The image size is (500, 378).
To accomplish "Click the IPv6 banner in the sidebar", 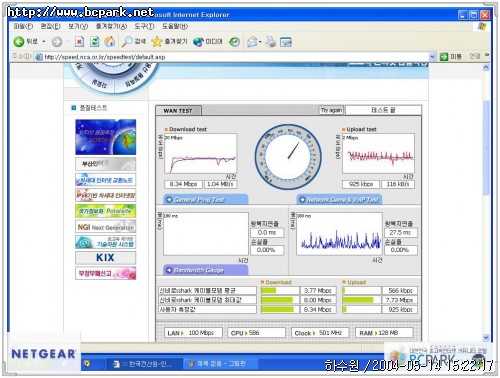I will click(105, 195).
